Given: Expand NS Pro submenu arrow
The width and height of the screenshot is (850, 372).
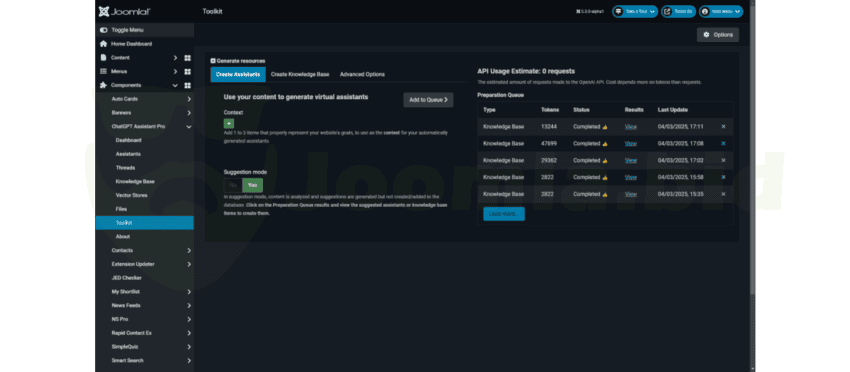Looking at the screenshot, I should click(189, 319).
